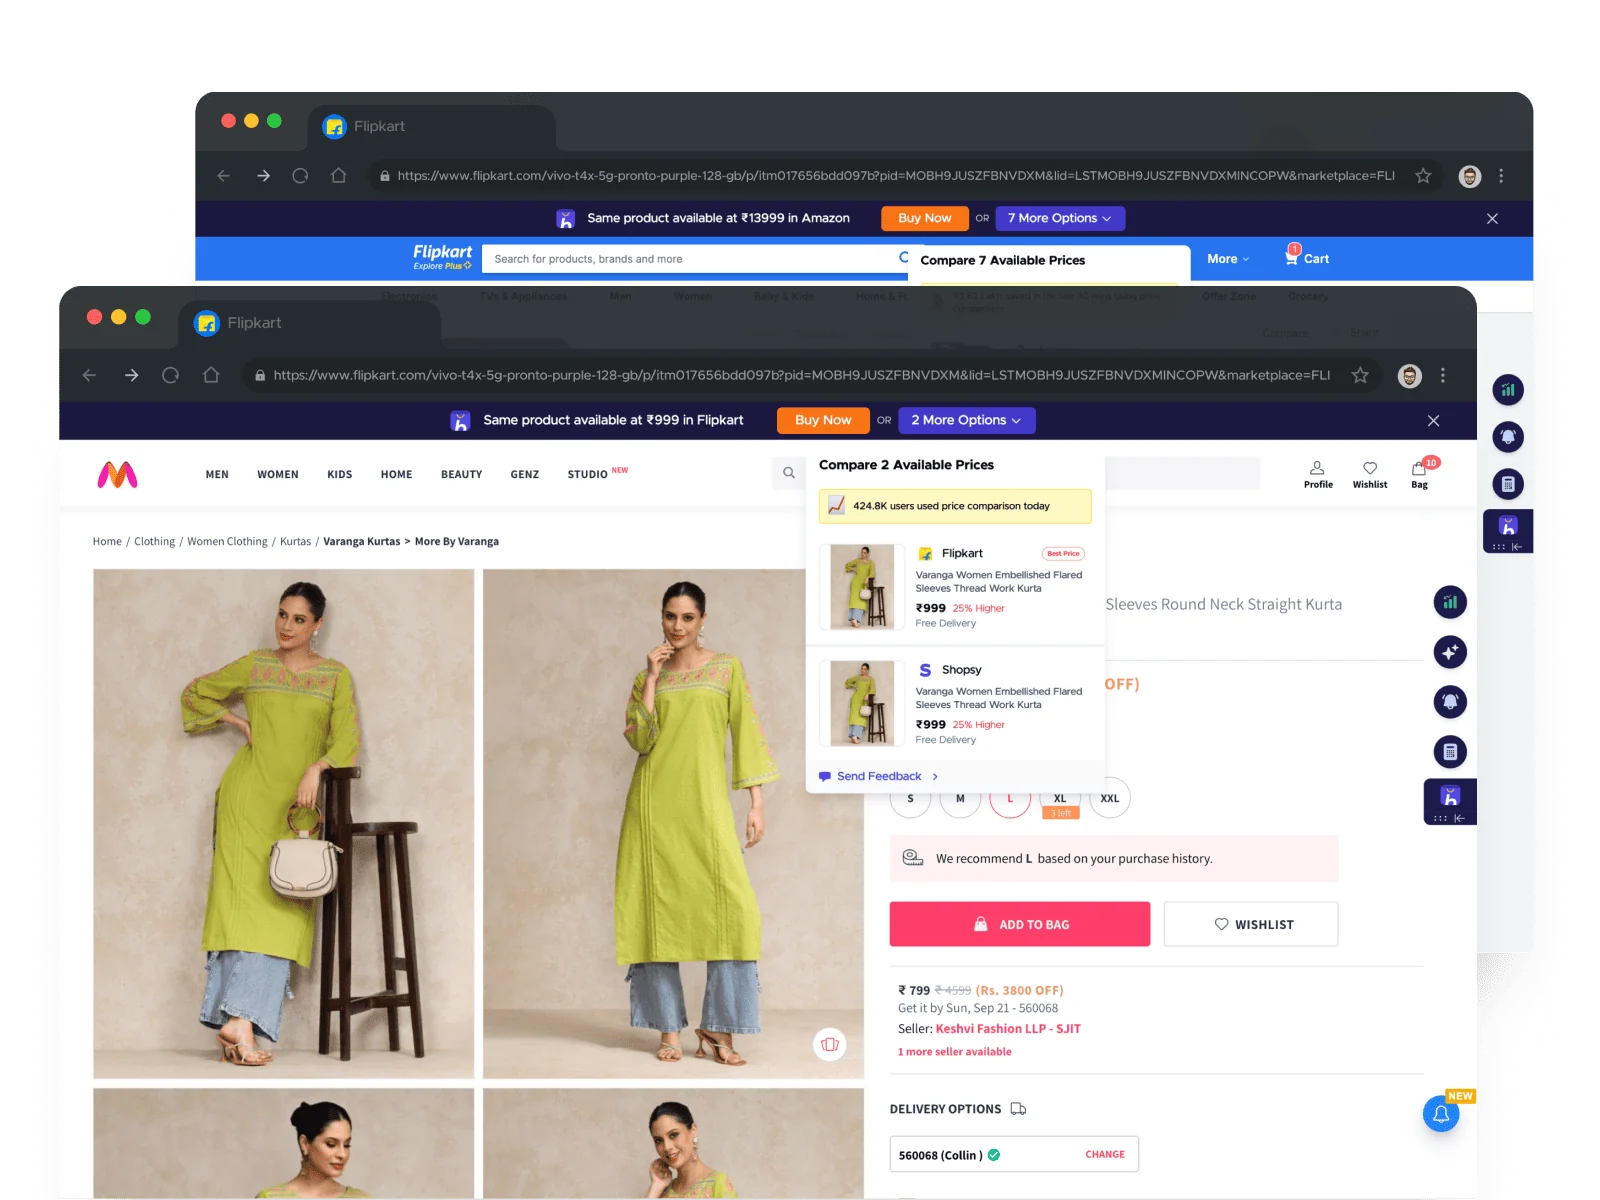Open price graph icon on the front window
The image size is (1600, 1200).
coord(1450,602)
